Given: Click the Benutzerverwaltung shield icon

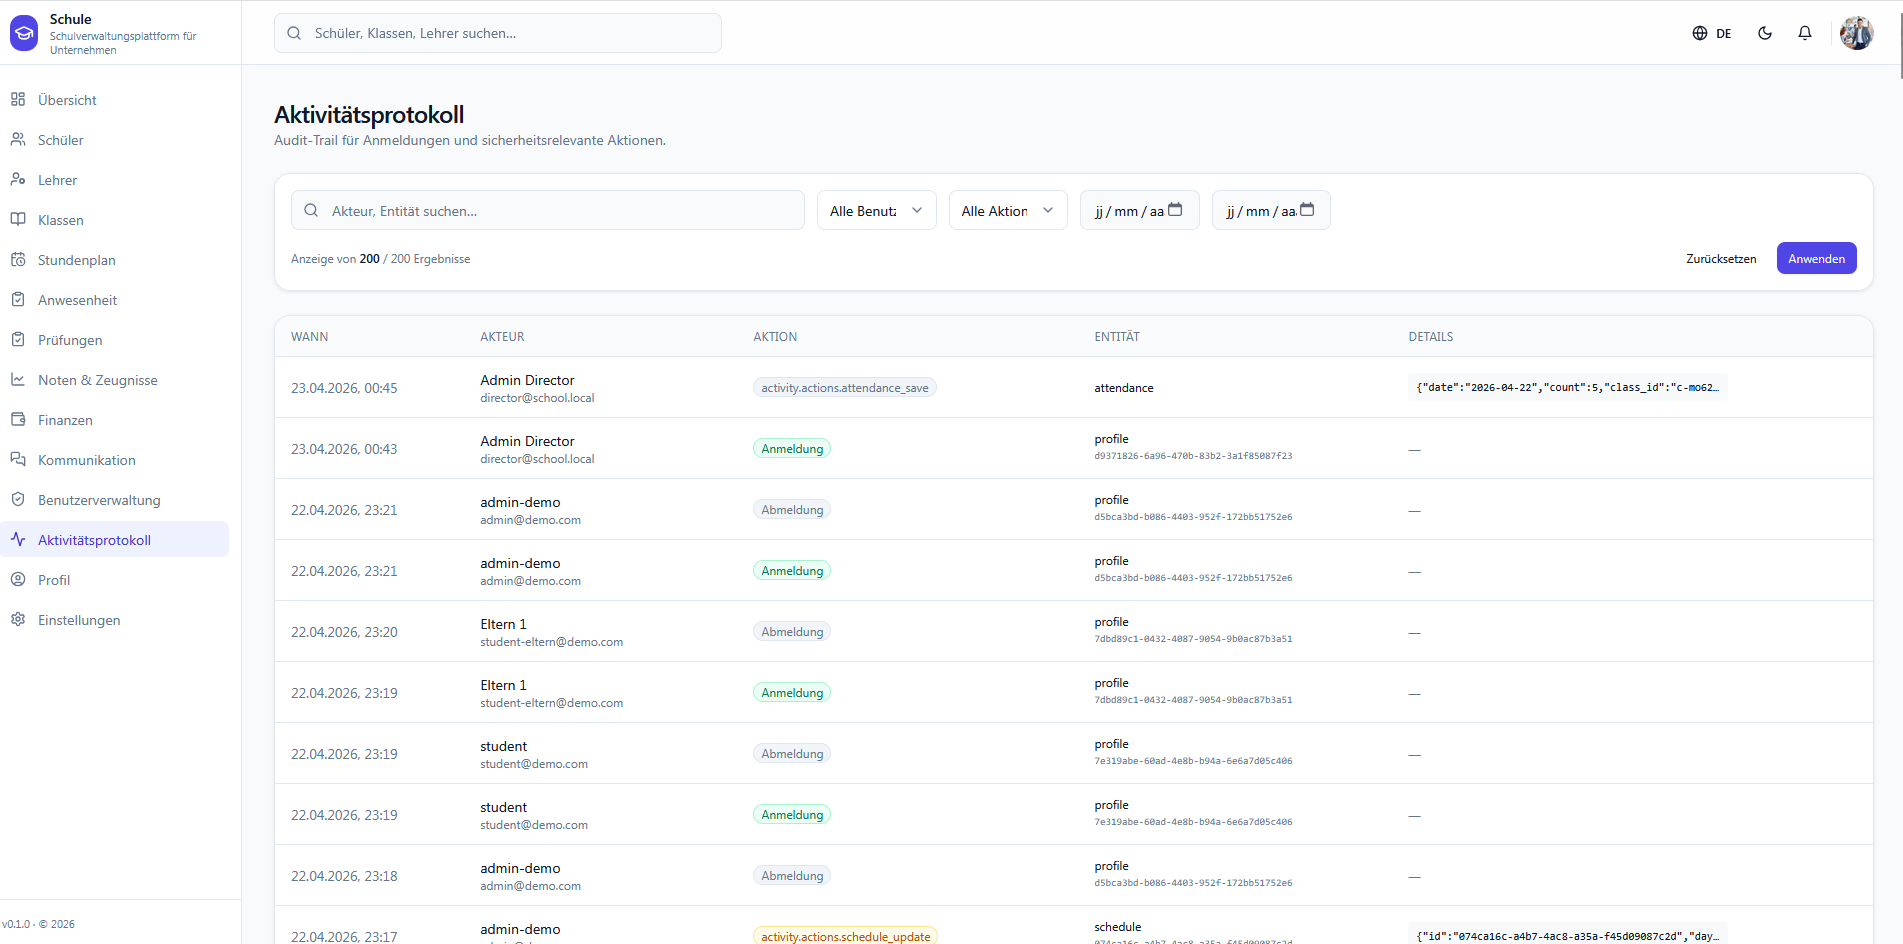Looking at the screenshot, I should (18, 500).
